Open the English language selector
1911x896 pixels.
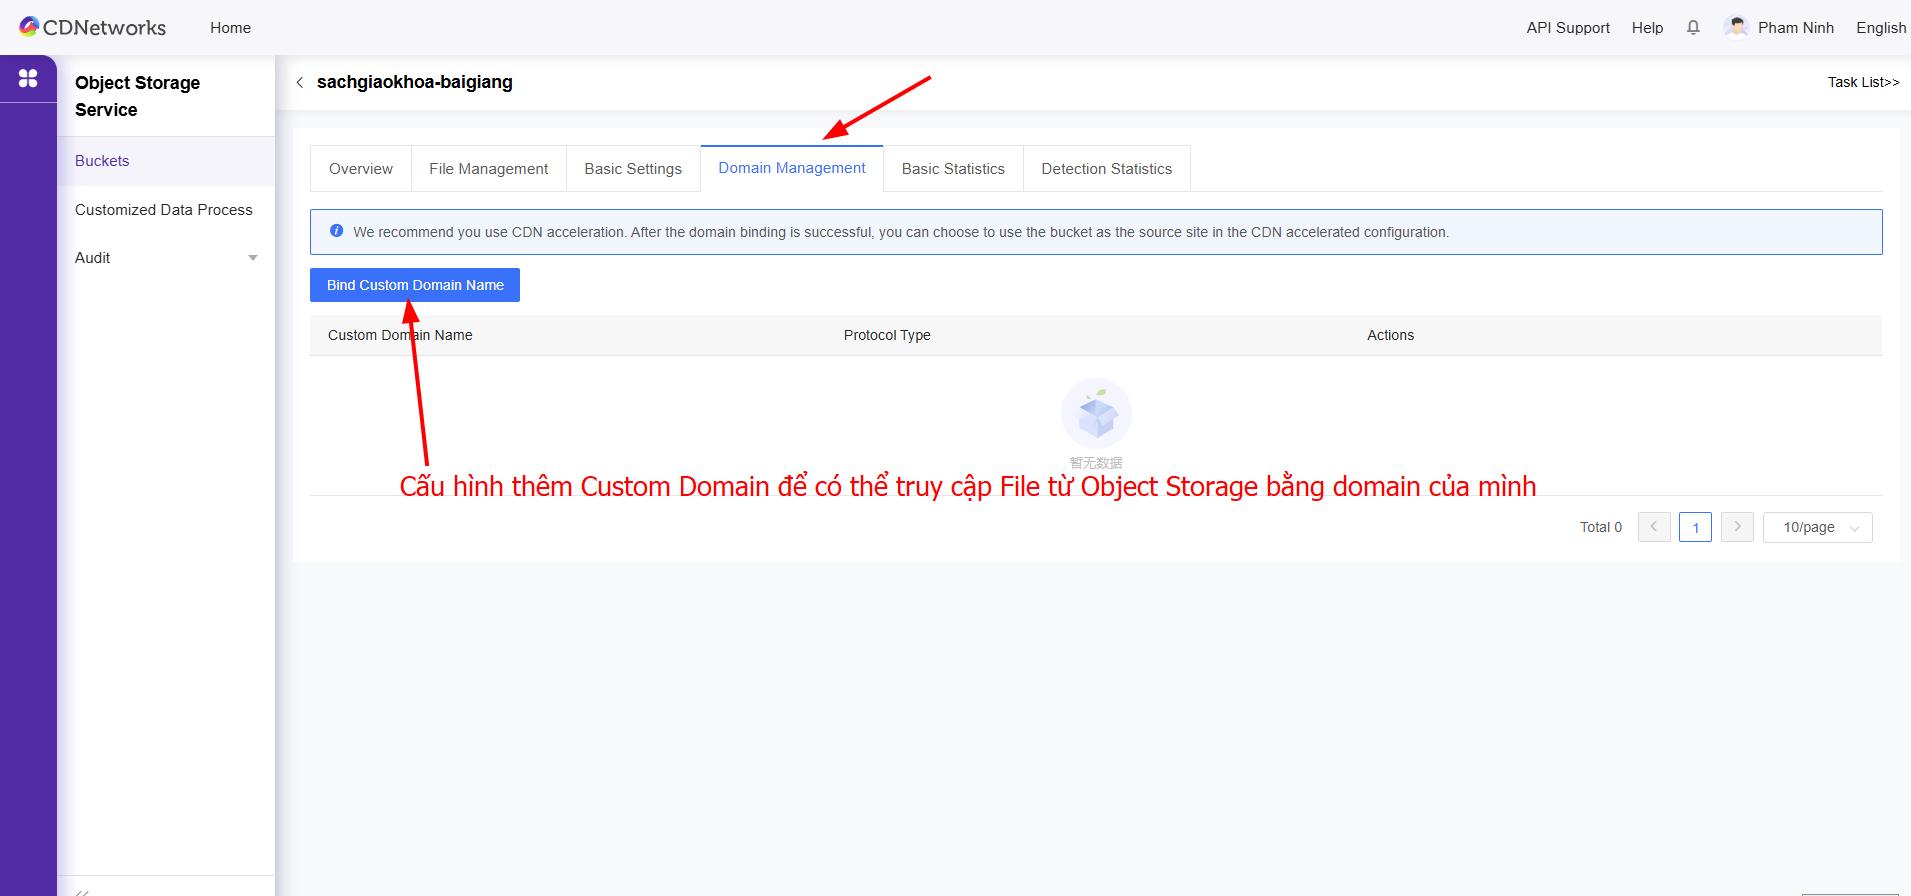(x=1880, y=28)
